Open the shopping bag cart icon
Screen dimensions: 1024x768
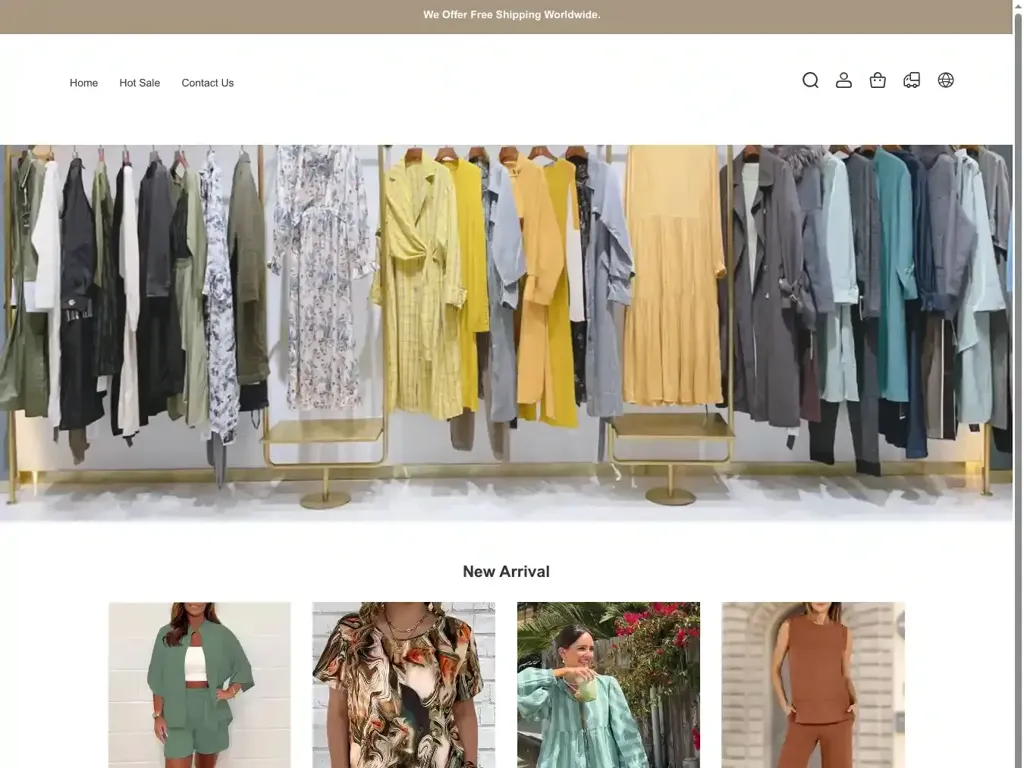tap(878, 81)
